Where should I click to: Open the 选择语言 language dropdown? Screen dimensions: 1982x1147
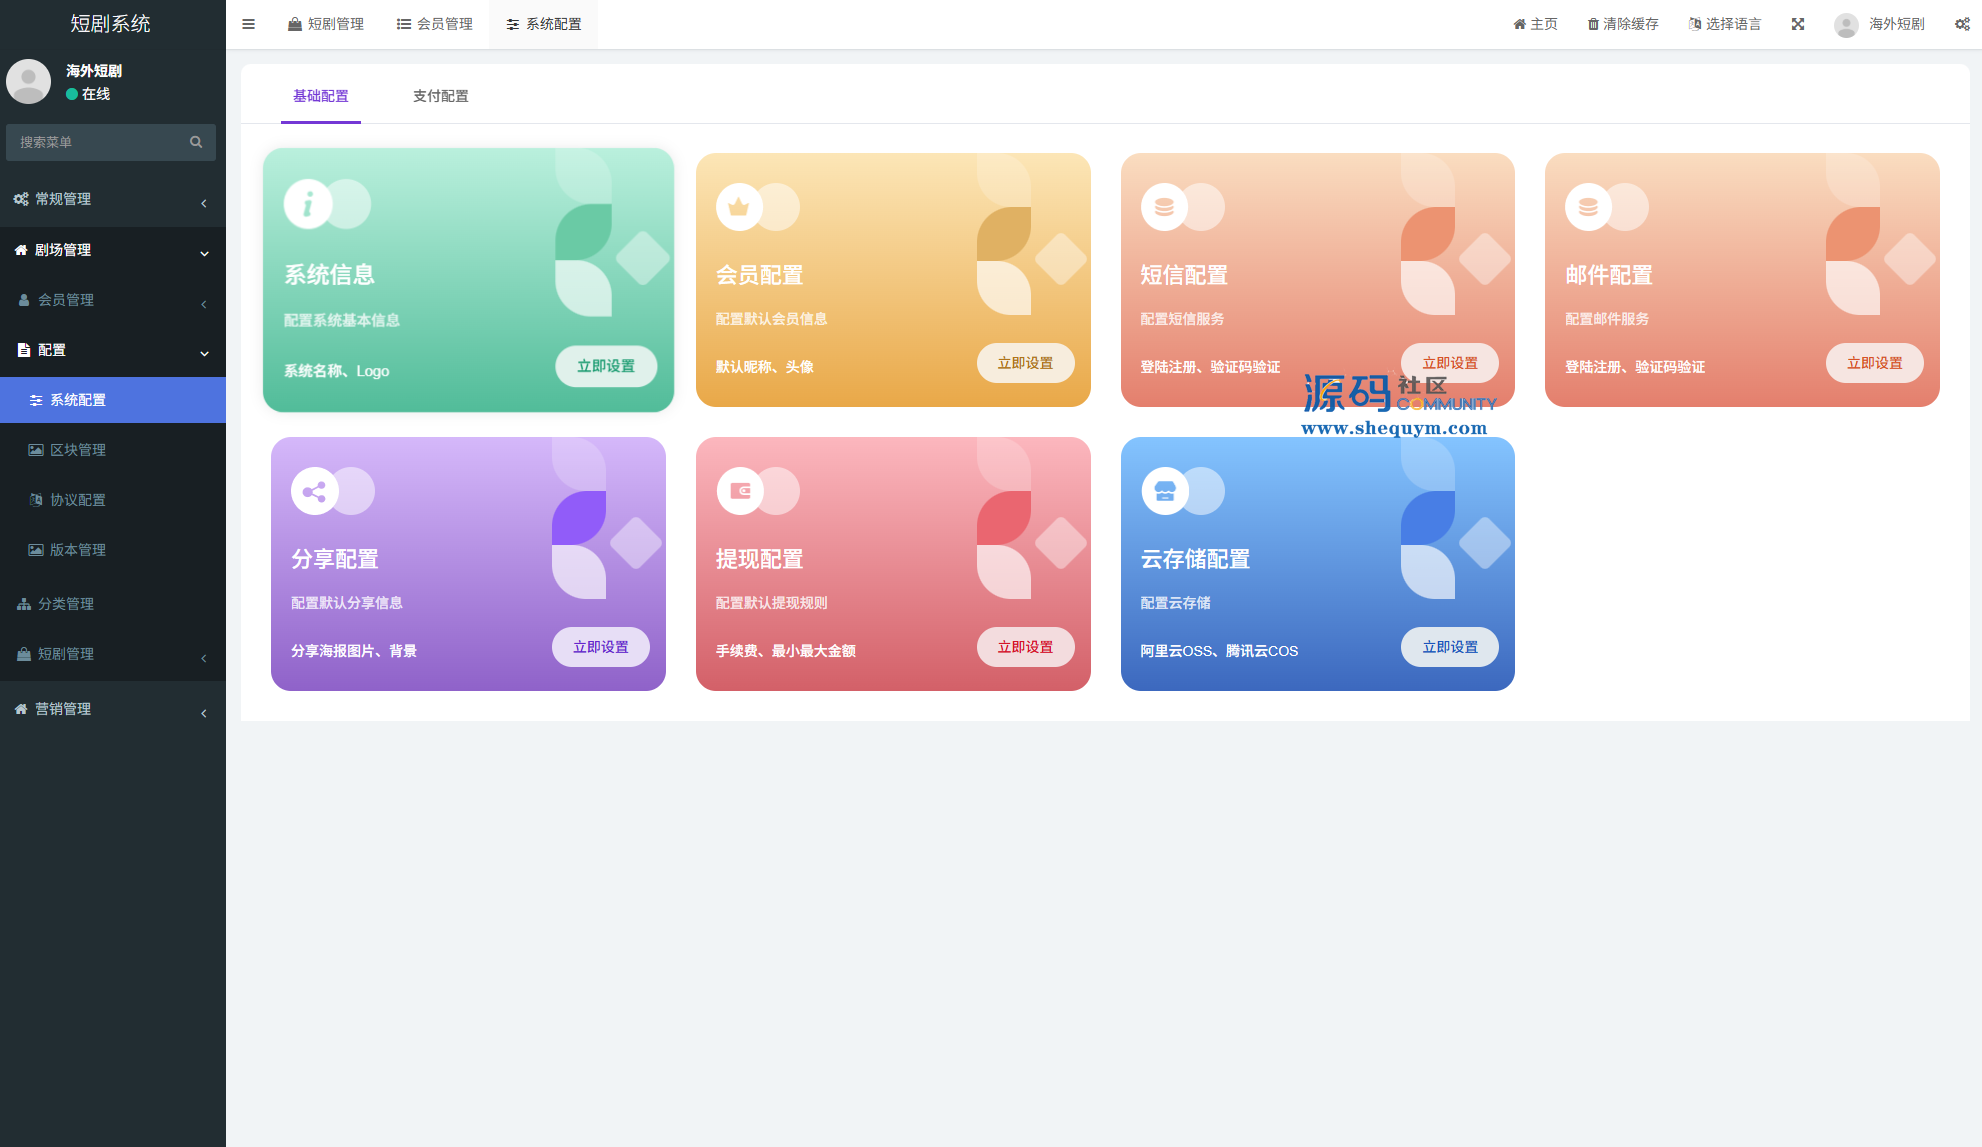pyautogui.click(x=1725, y=24)
